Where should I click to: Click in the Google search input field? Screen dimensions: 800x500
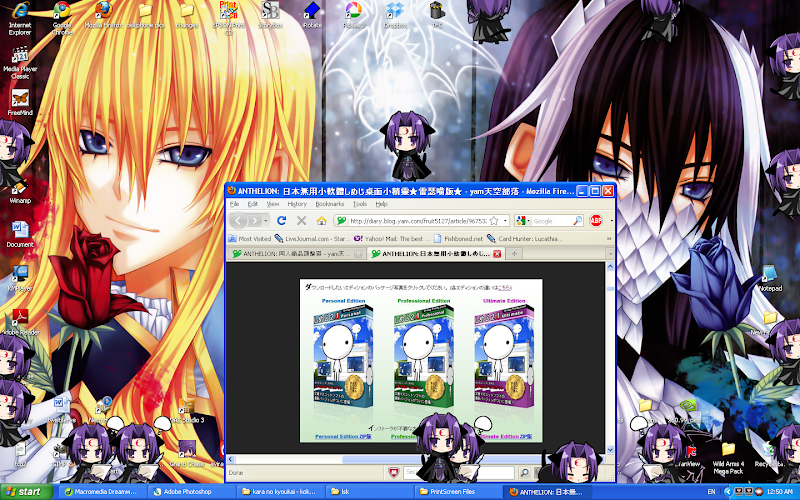pos(551,221)
